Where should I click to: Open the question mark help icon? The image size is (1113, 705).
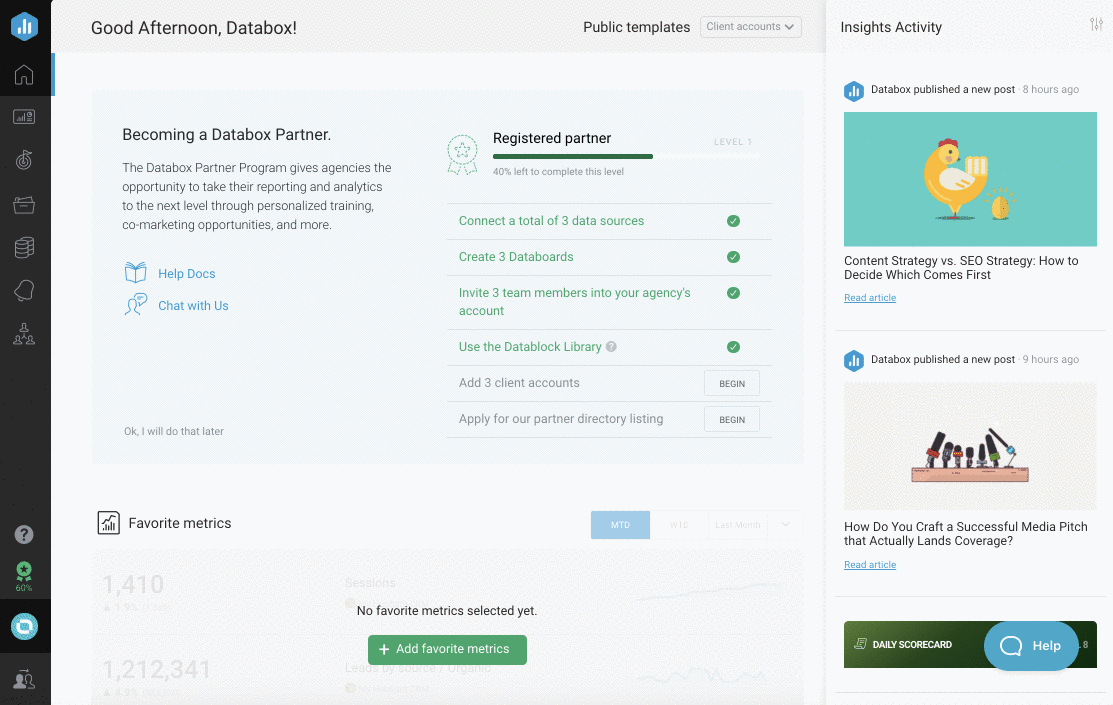pyautogui.click(x=24, y=535)
